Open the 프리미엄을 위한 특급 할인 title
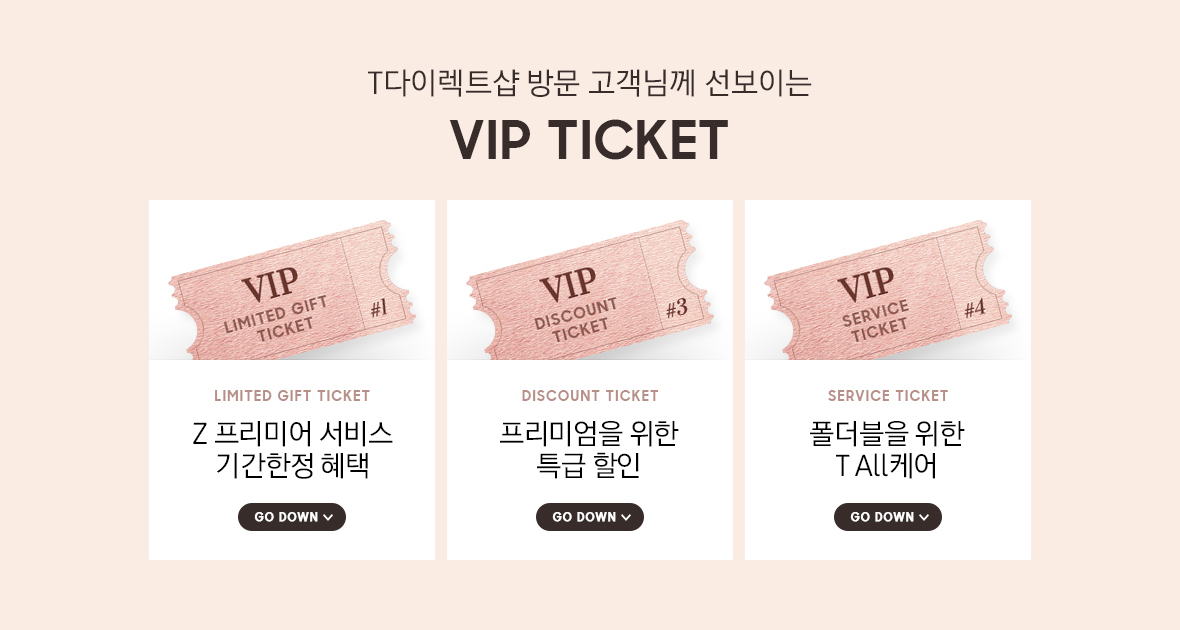 click(x=588, y=449)
